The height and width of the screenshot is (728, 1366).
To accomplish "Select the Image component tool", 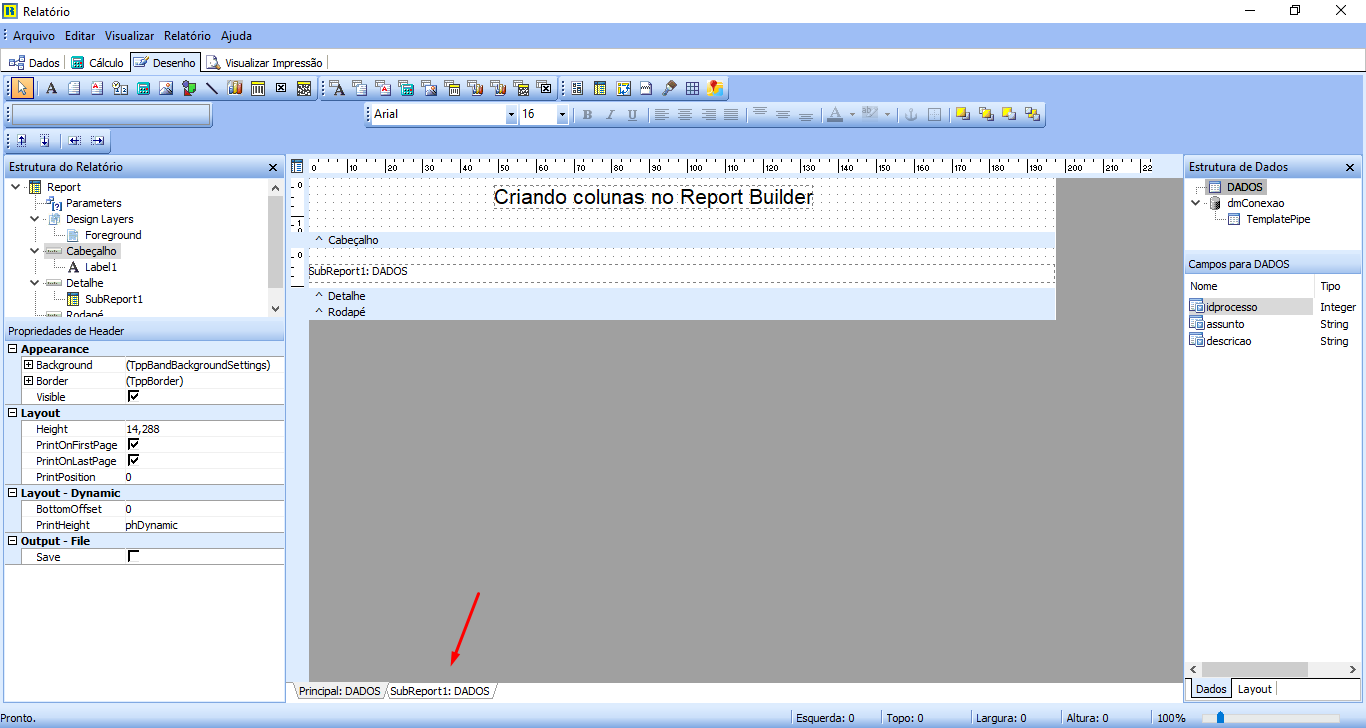I will 166,88.
